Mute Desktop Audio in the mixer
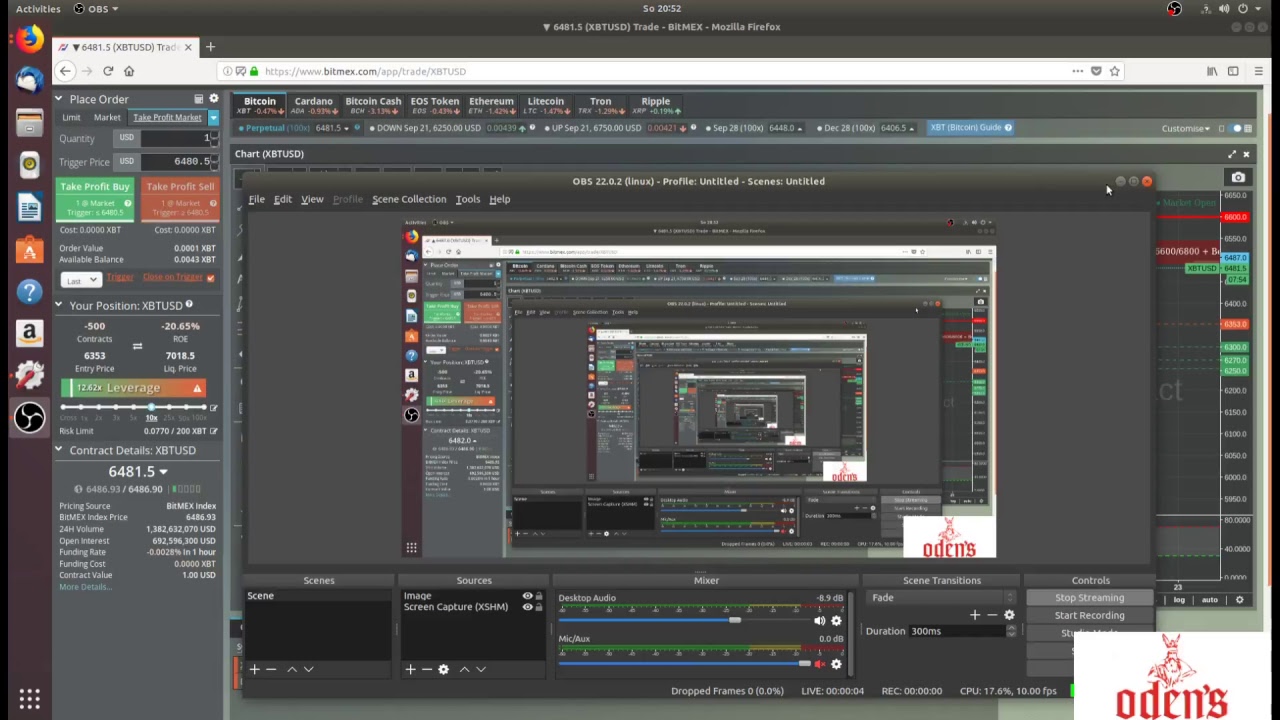This screenshot has width=1280, height=720. point(820,621)
